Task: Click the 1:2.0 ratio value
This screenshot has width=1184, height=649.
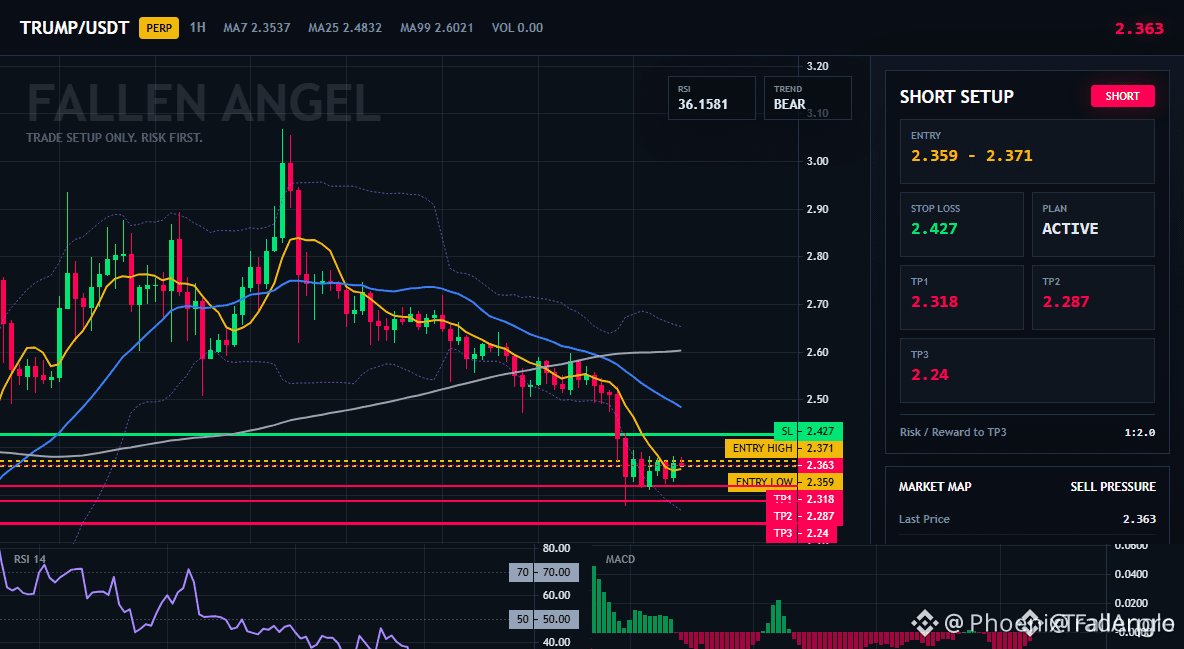Action: tap(1140, 432)
